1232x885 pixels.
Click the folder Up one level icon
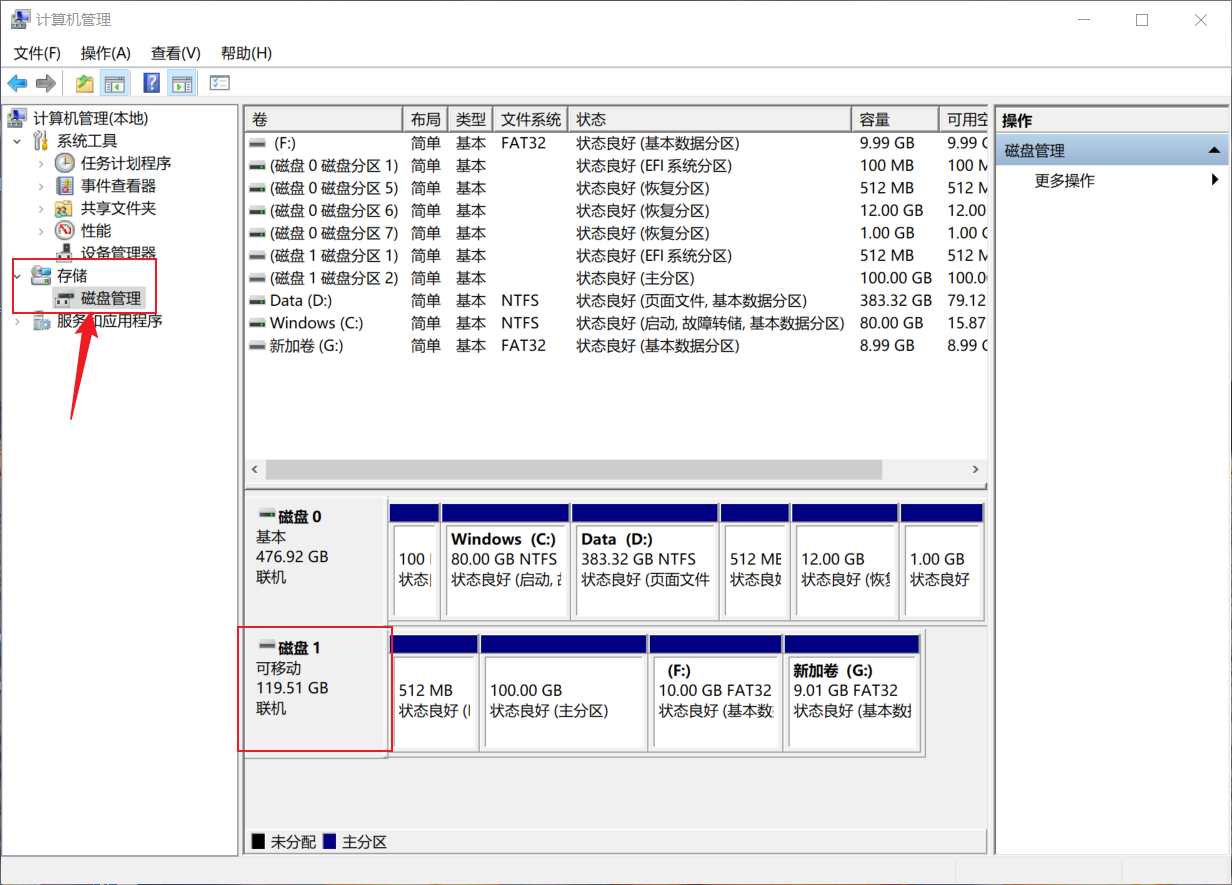coord(85,83)
